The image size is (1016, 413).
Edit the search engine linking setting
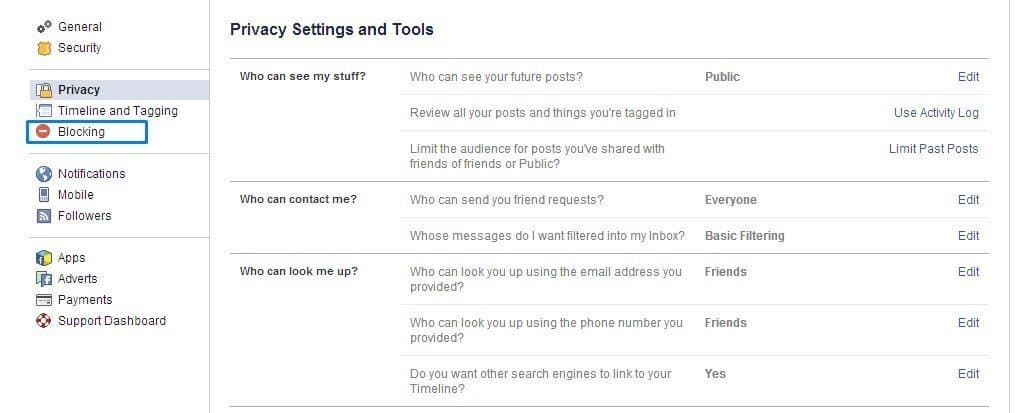[968, 374]
